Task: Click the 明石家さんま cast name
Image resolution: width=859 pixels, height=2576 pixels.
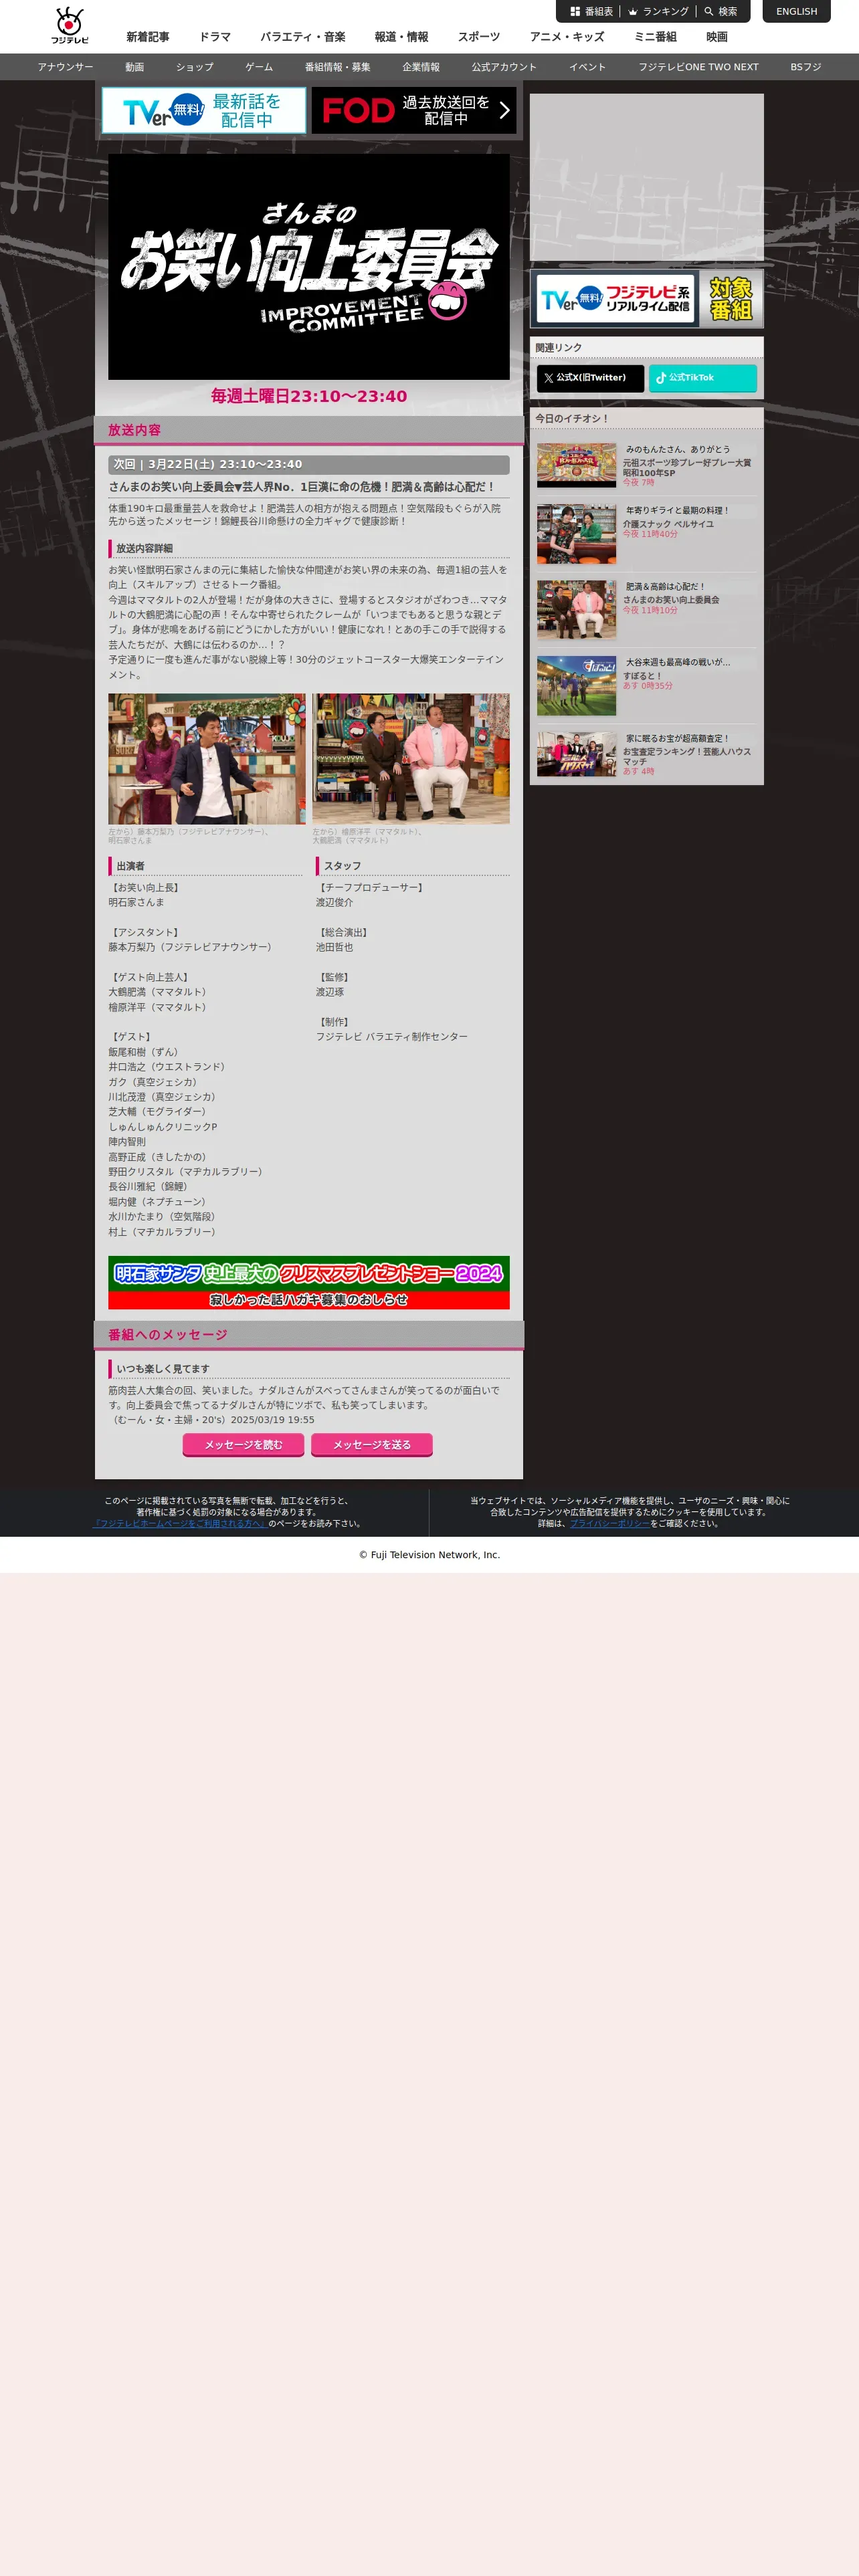Action: [136, 903]
